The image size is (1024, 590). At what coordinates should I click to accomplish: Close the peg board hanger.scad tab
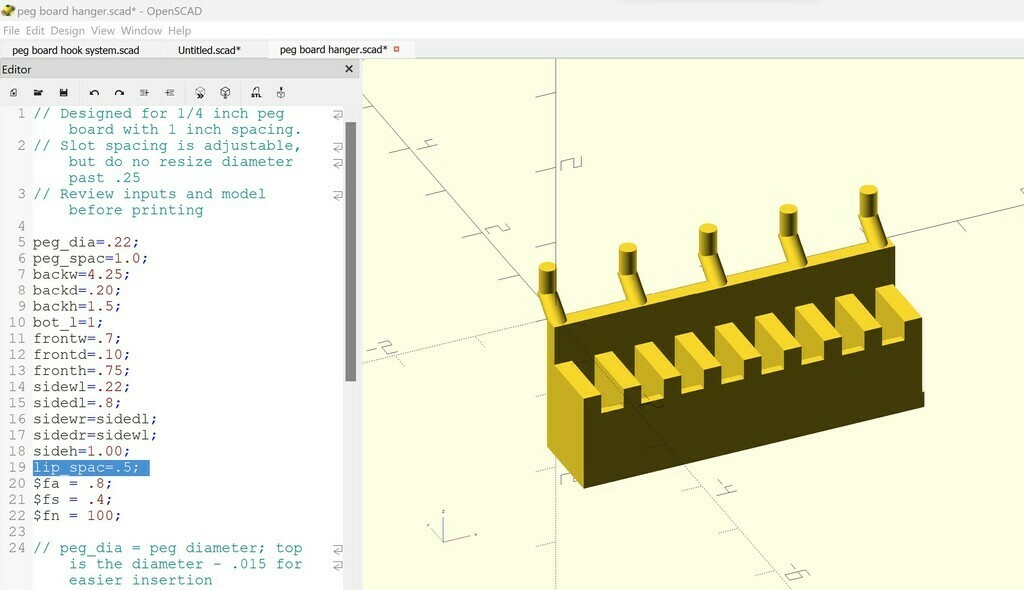pyautogui.click(x=397, y=49)
